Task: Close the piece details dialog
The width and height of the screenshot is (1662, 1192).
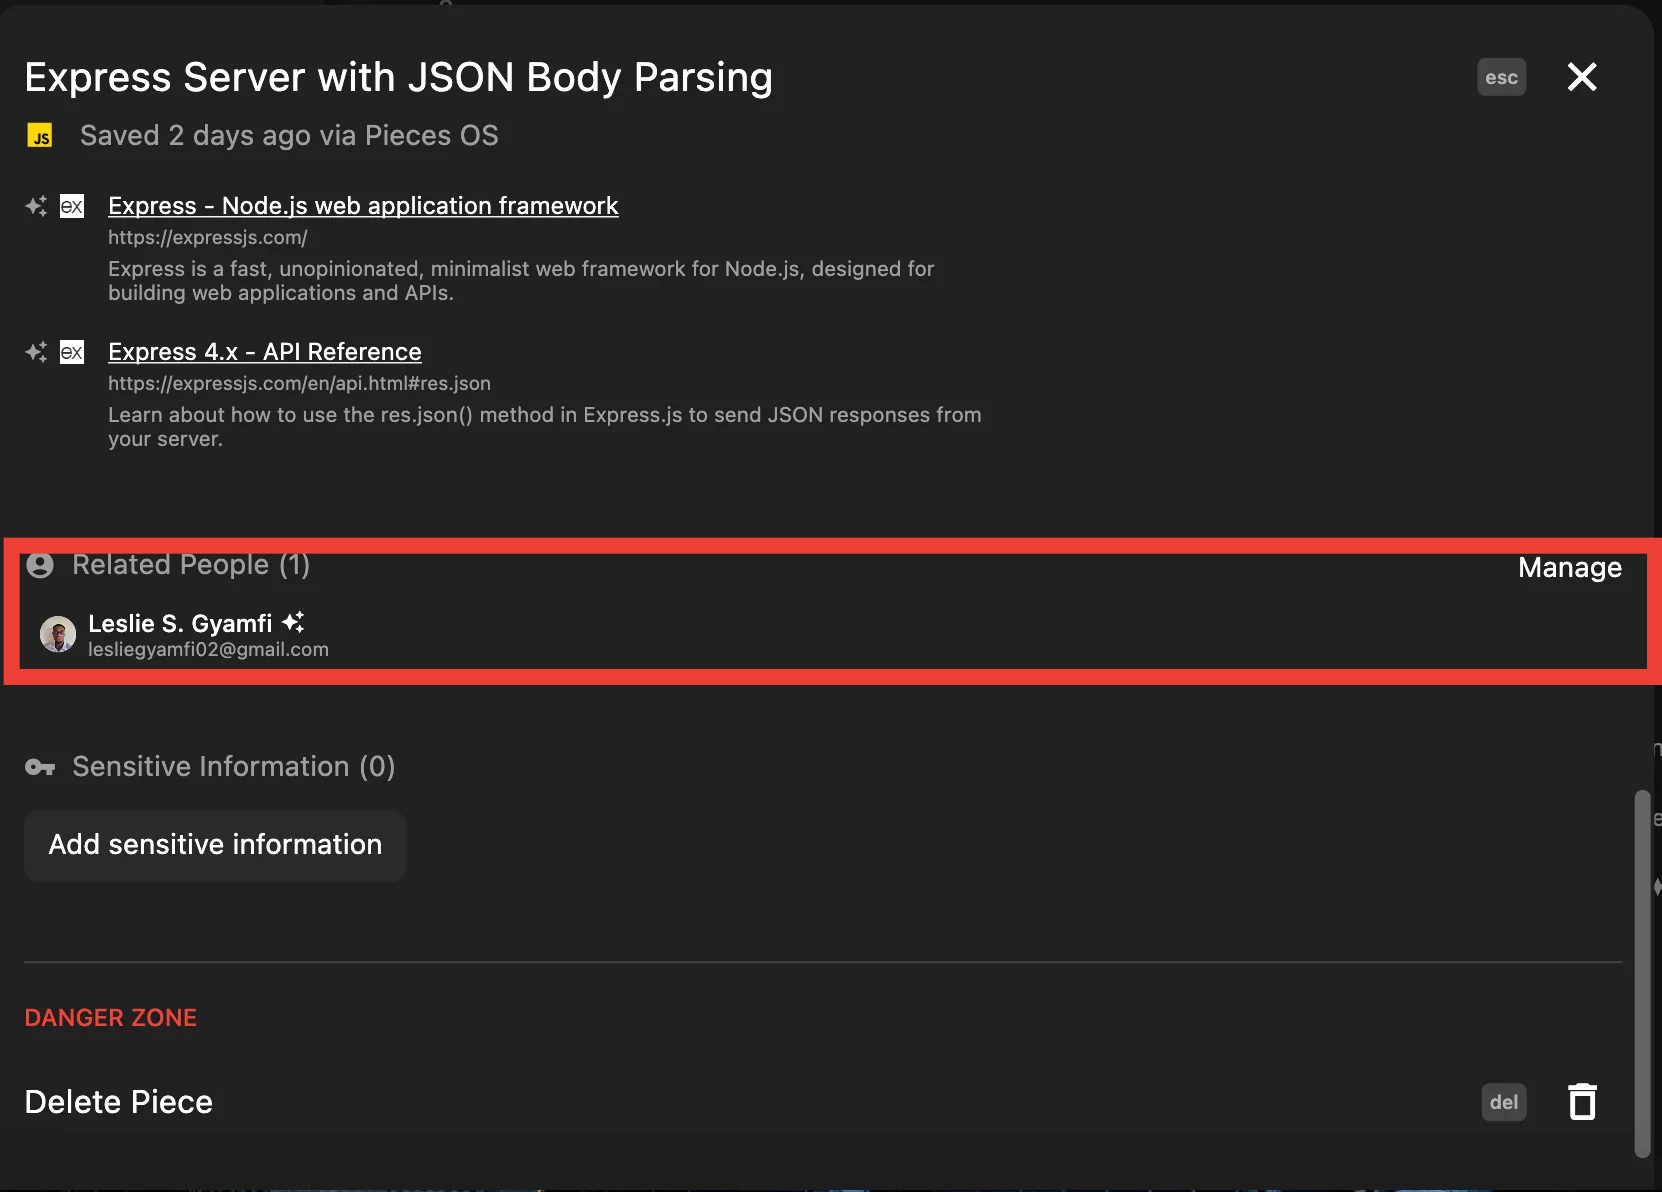Action: [1581, 77]
